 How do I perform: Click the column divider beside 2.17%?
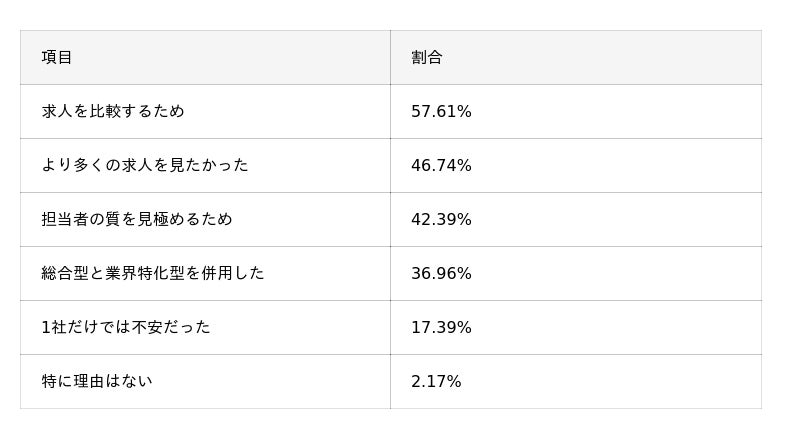390,382
